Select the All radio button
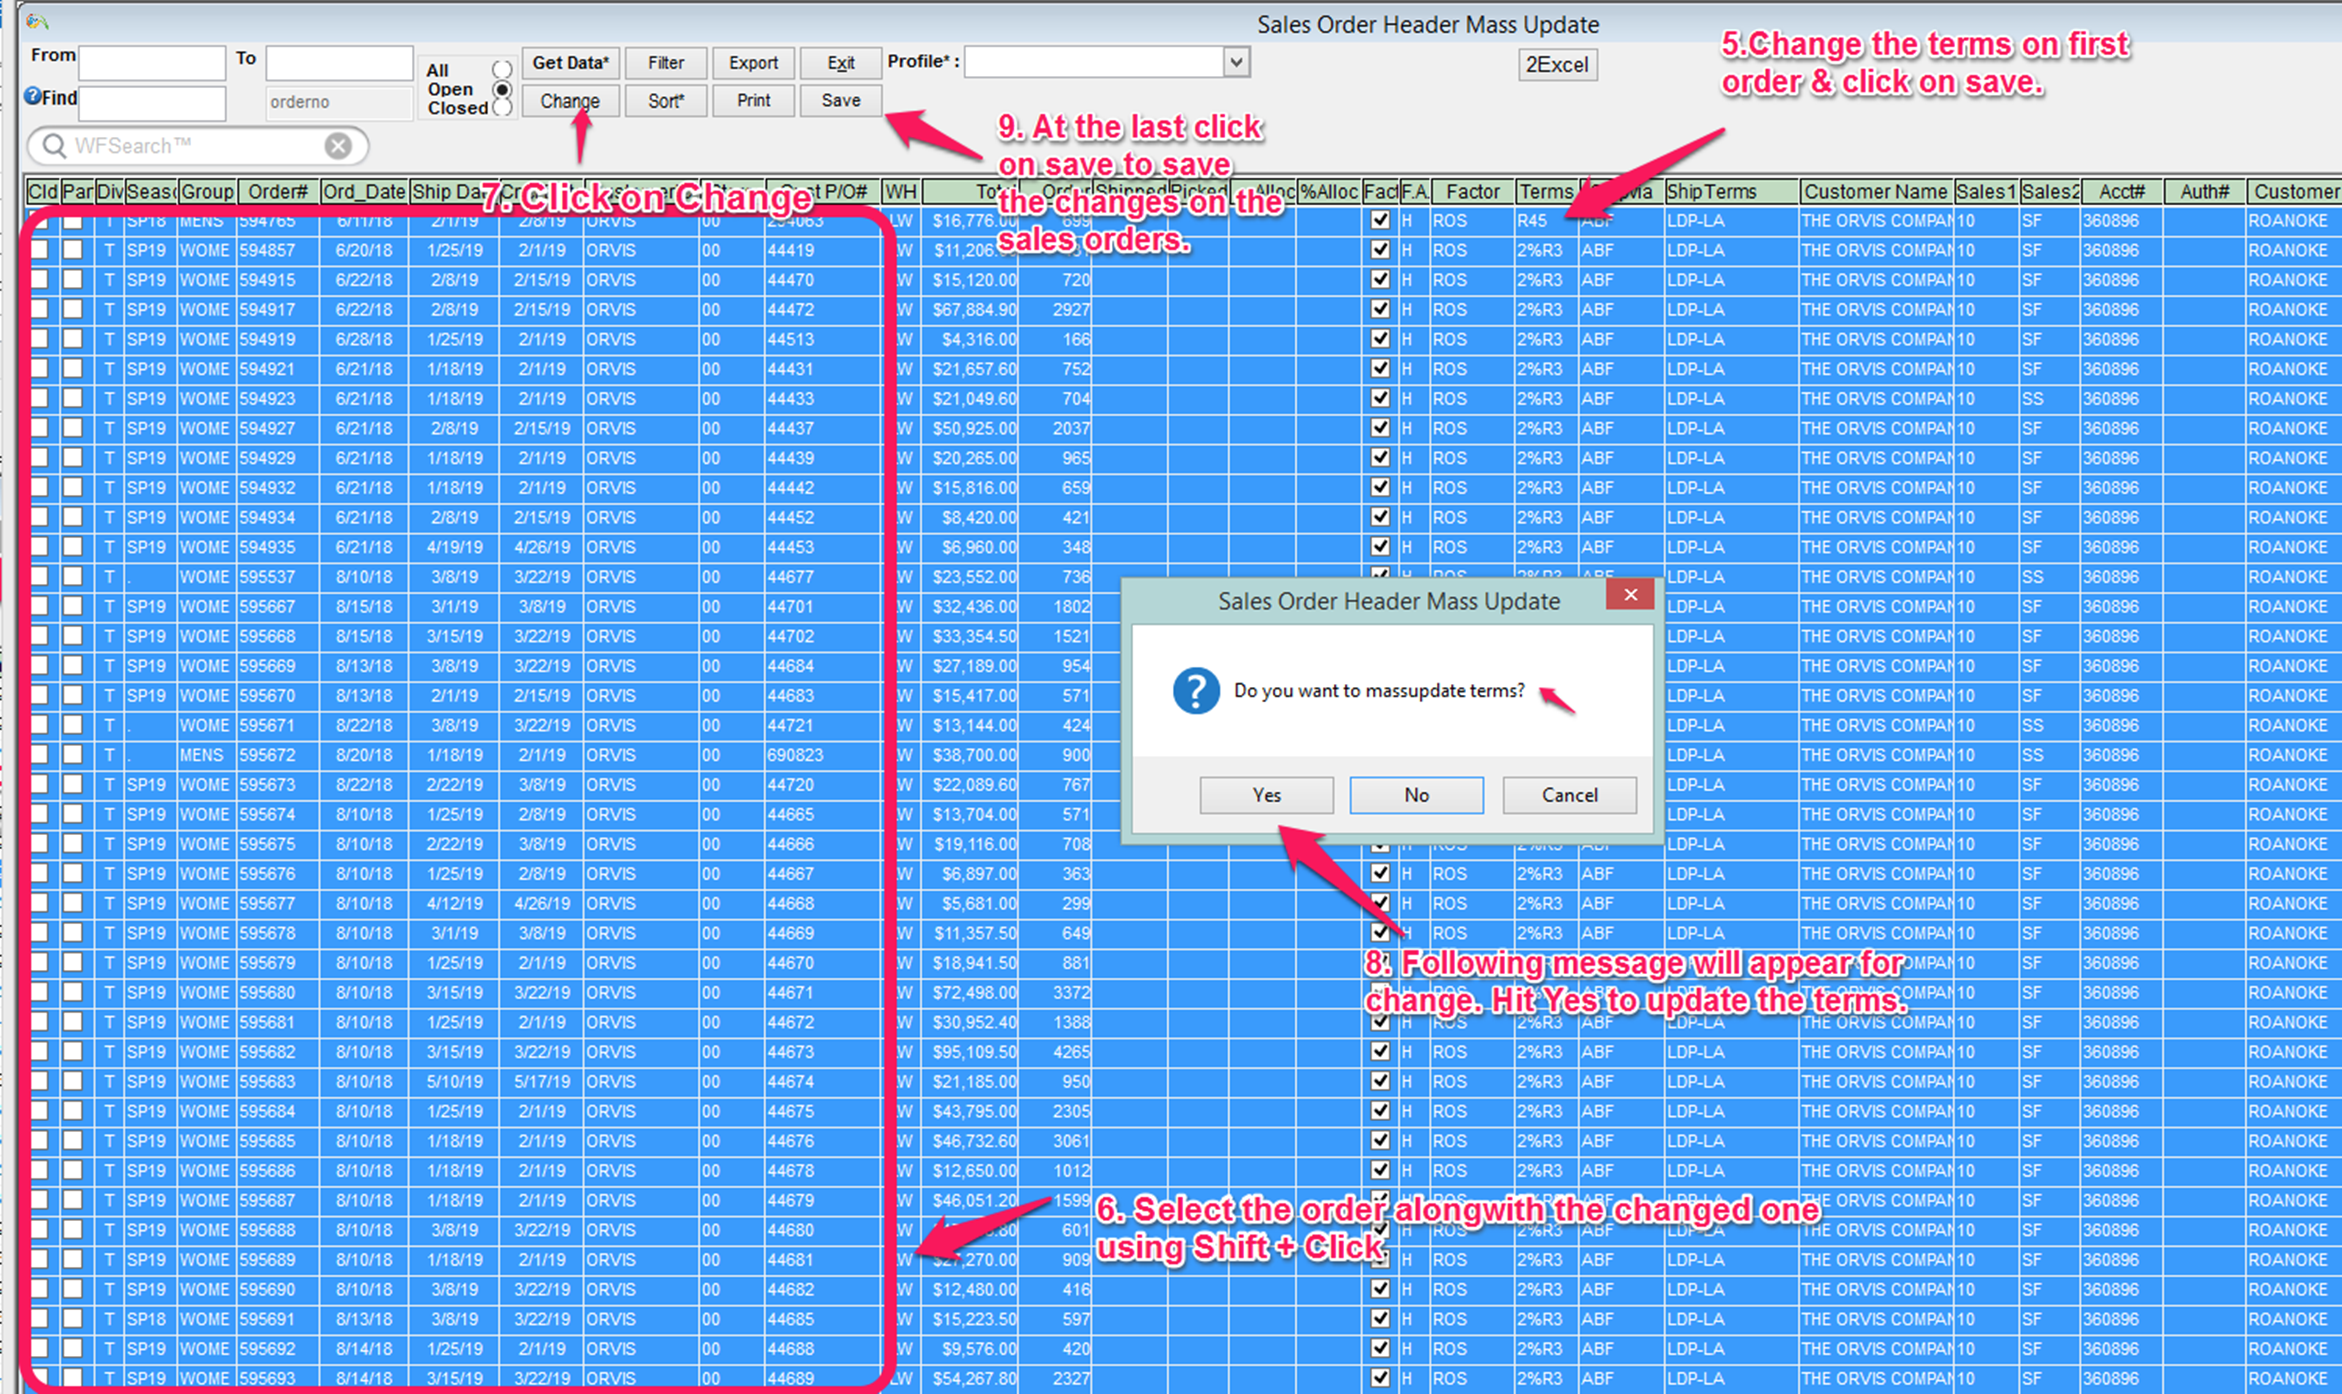 pyautogui.click(x=502, y=69)
